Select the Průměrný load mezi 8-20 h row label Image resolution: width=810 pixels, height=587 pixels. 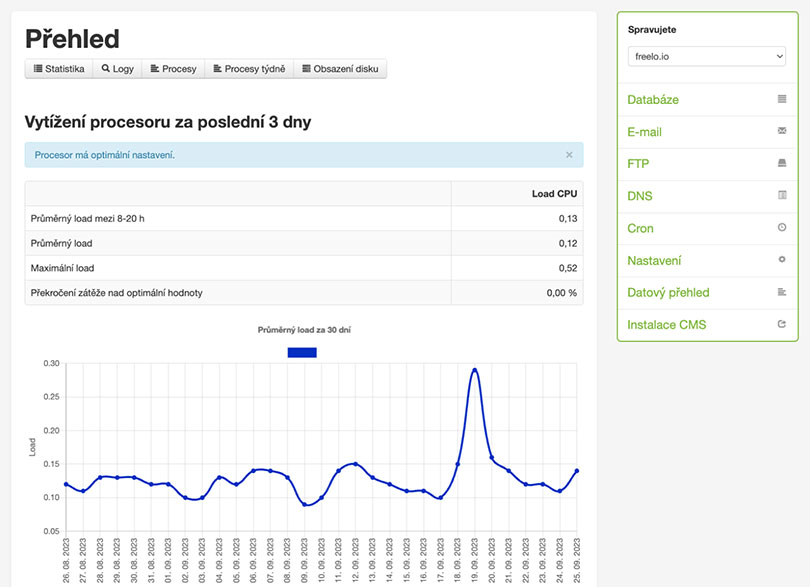(x=88, y=219)
